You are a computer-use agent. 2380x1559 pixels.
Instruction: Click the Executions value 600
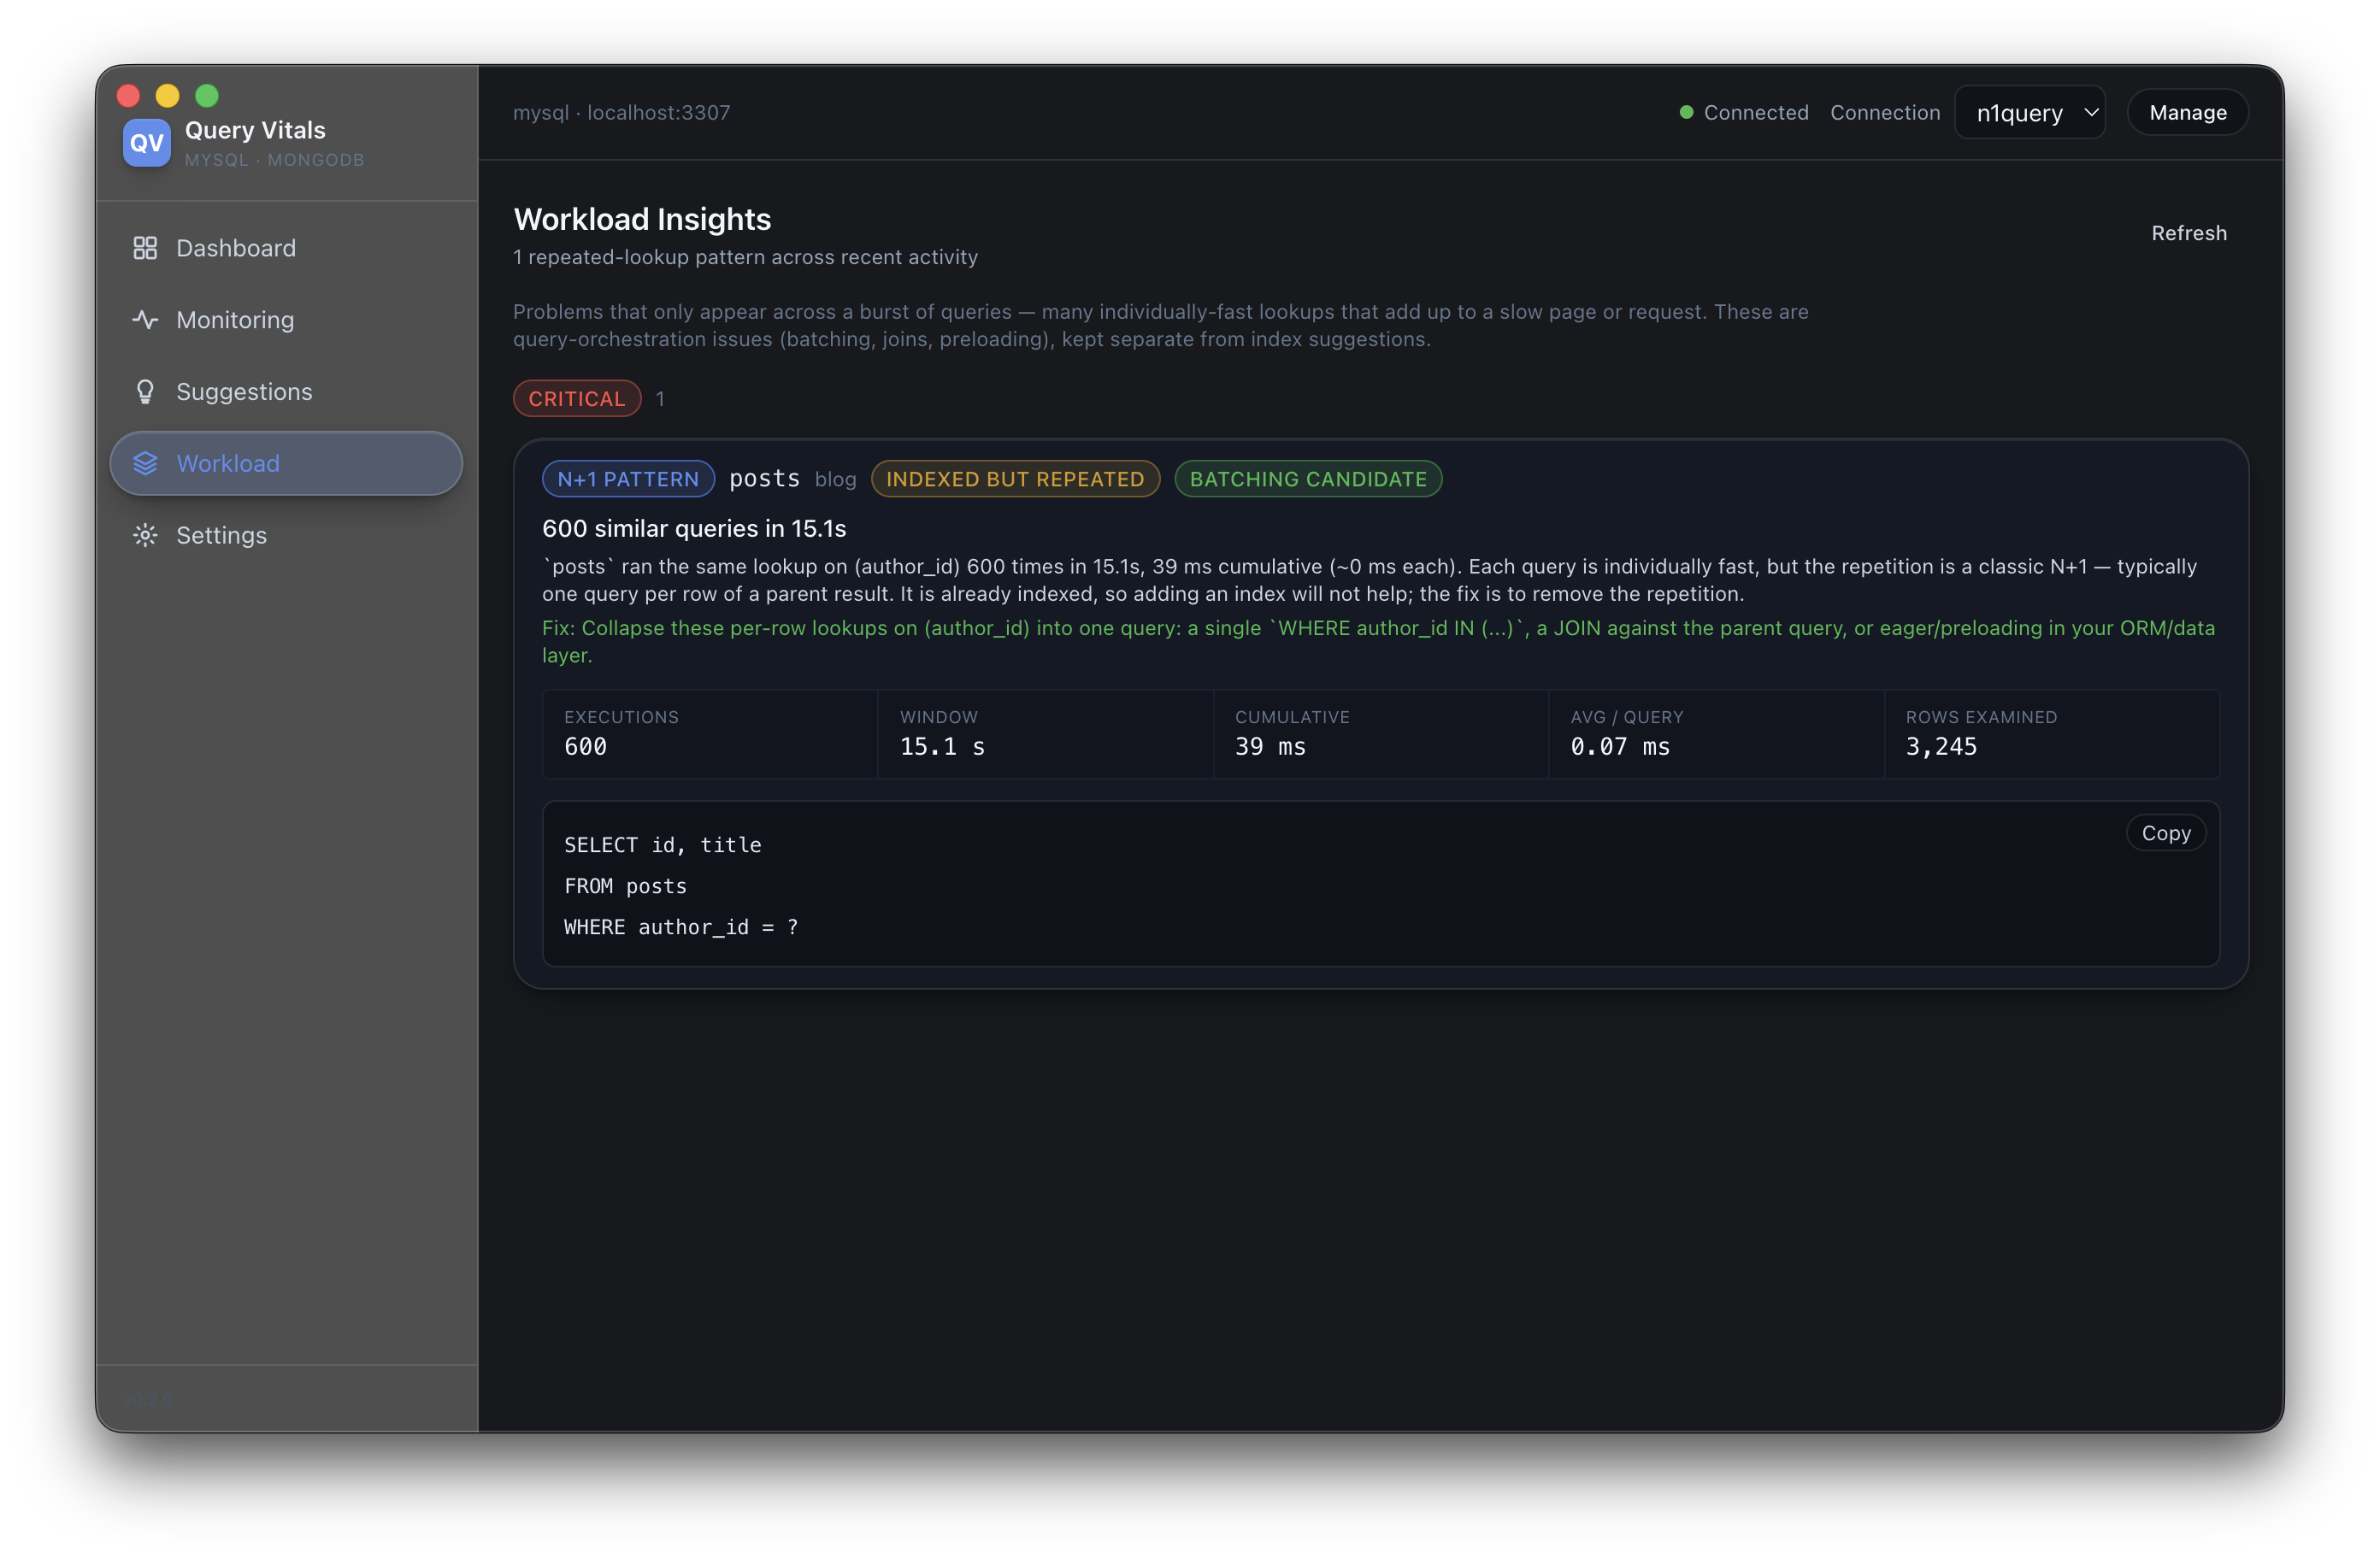coord(585,747)
